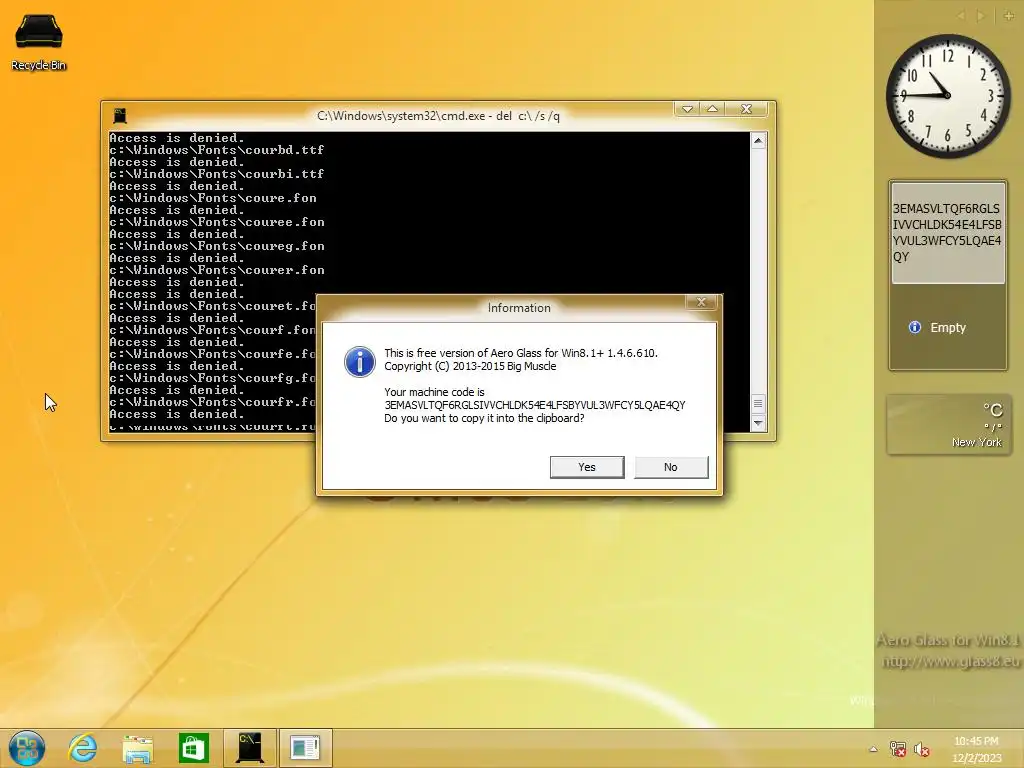
Task: Click Yes to copy machine code
Action: (x=587, y=467)
